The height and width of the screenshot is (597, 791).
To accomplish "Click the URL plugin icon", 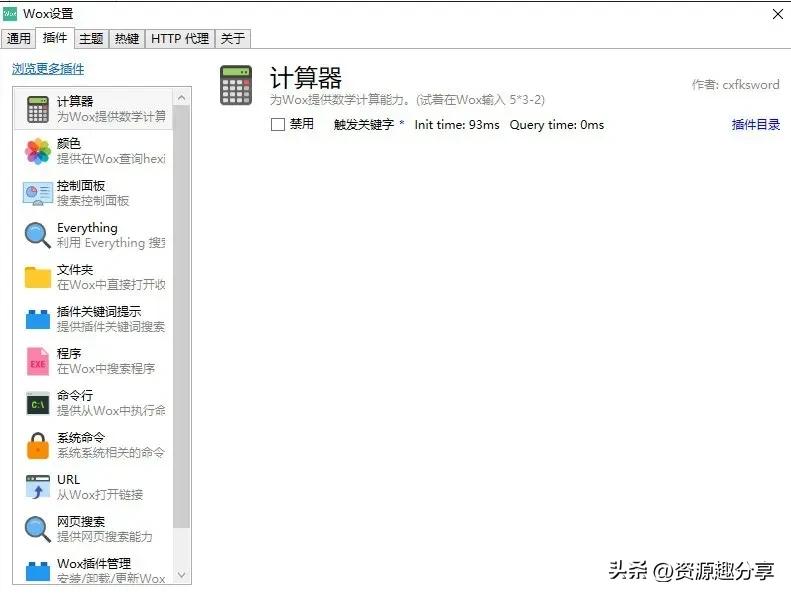I will pos(38,487).
